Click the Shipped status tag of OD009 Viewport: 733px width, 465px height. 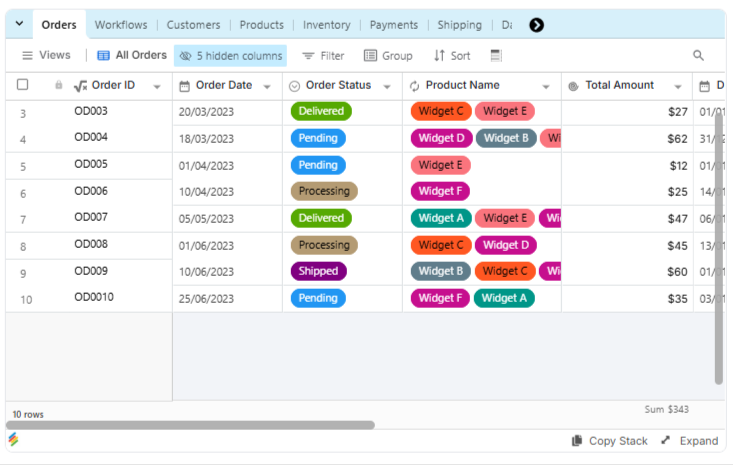pyautogui.click(x=318, y=271)
